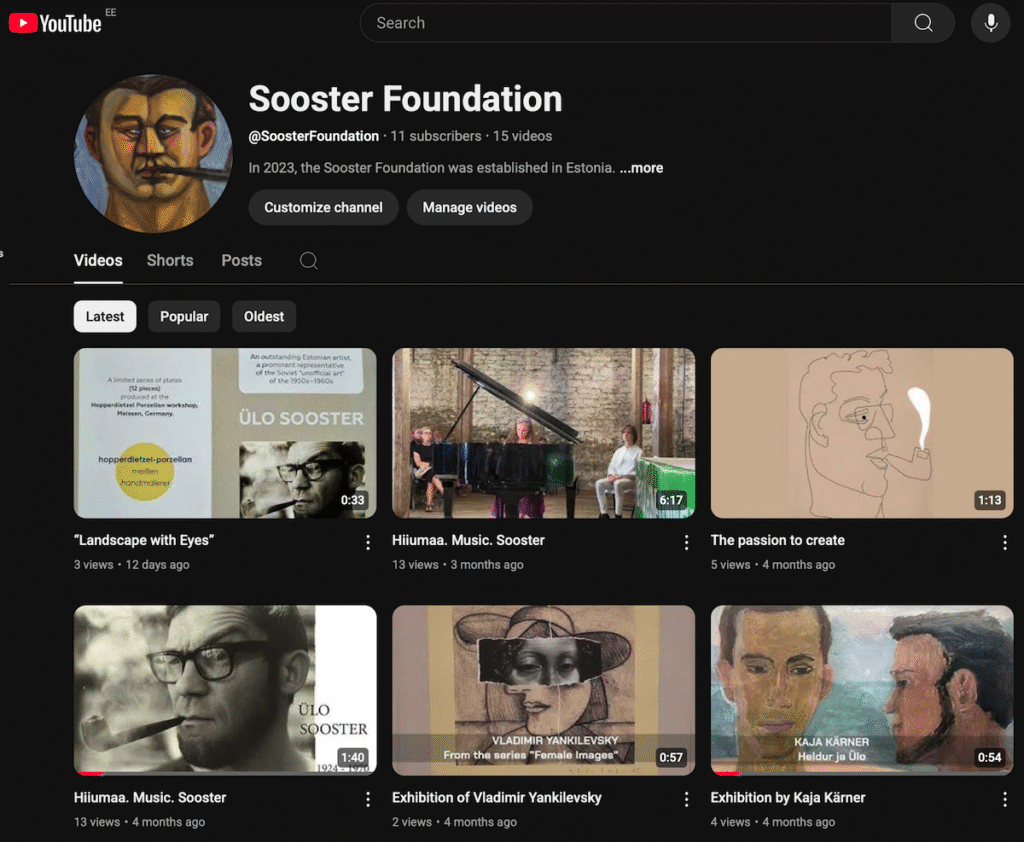This screenshot has height=842, width=1024.
Task: Open the "Landscape with Eyes" video title
Action: point(144,540)
